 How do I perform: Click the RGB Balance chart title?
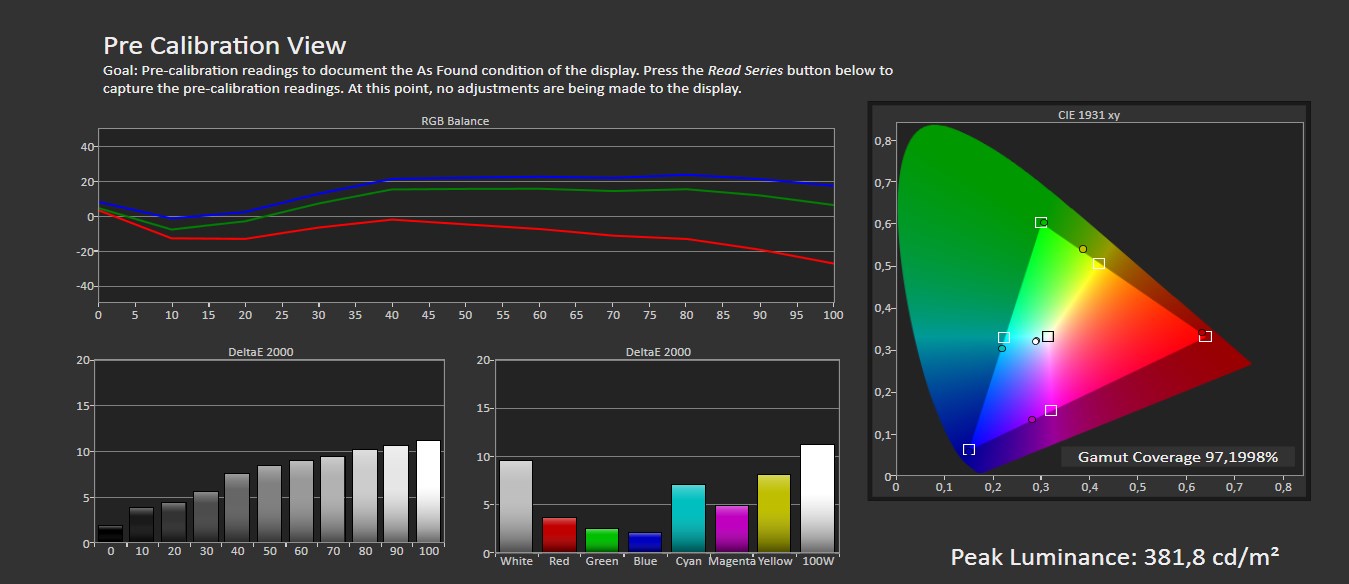pyautogui.click(x=455, y=120)
